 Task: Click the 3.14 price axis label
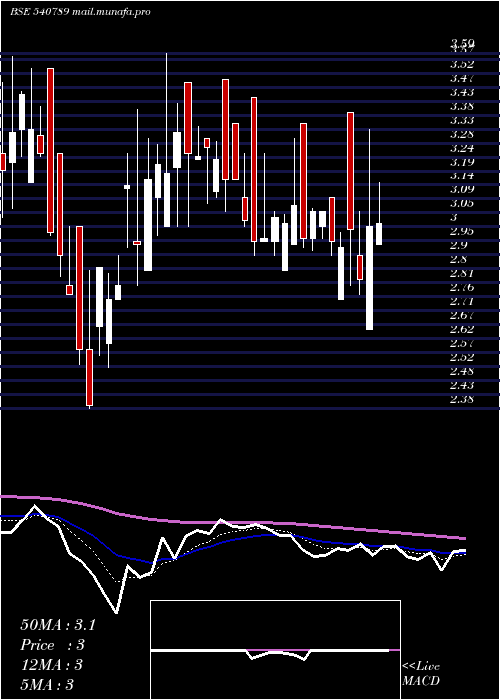[462, 176]
